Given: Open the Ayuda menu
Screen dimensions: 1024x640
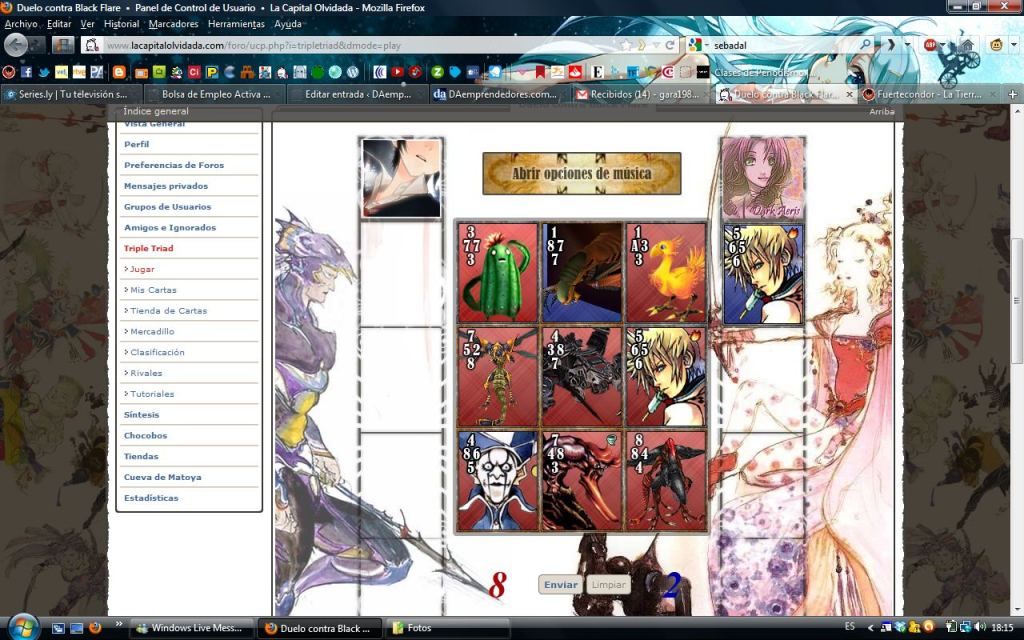Looking at the screenshot, I should pos(287,24).
